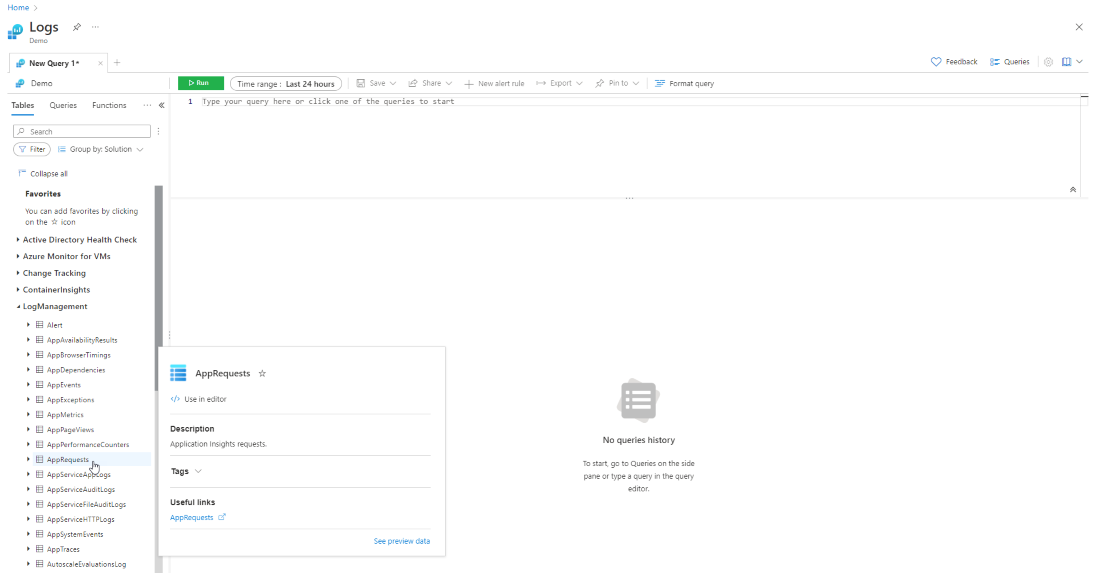Favorite AppRequests with the star icon
The image size is (1100, 573).
[262, 374]
